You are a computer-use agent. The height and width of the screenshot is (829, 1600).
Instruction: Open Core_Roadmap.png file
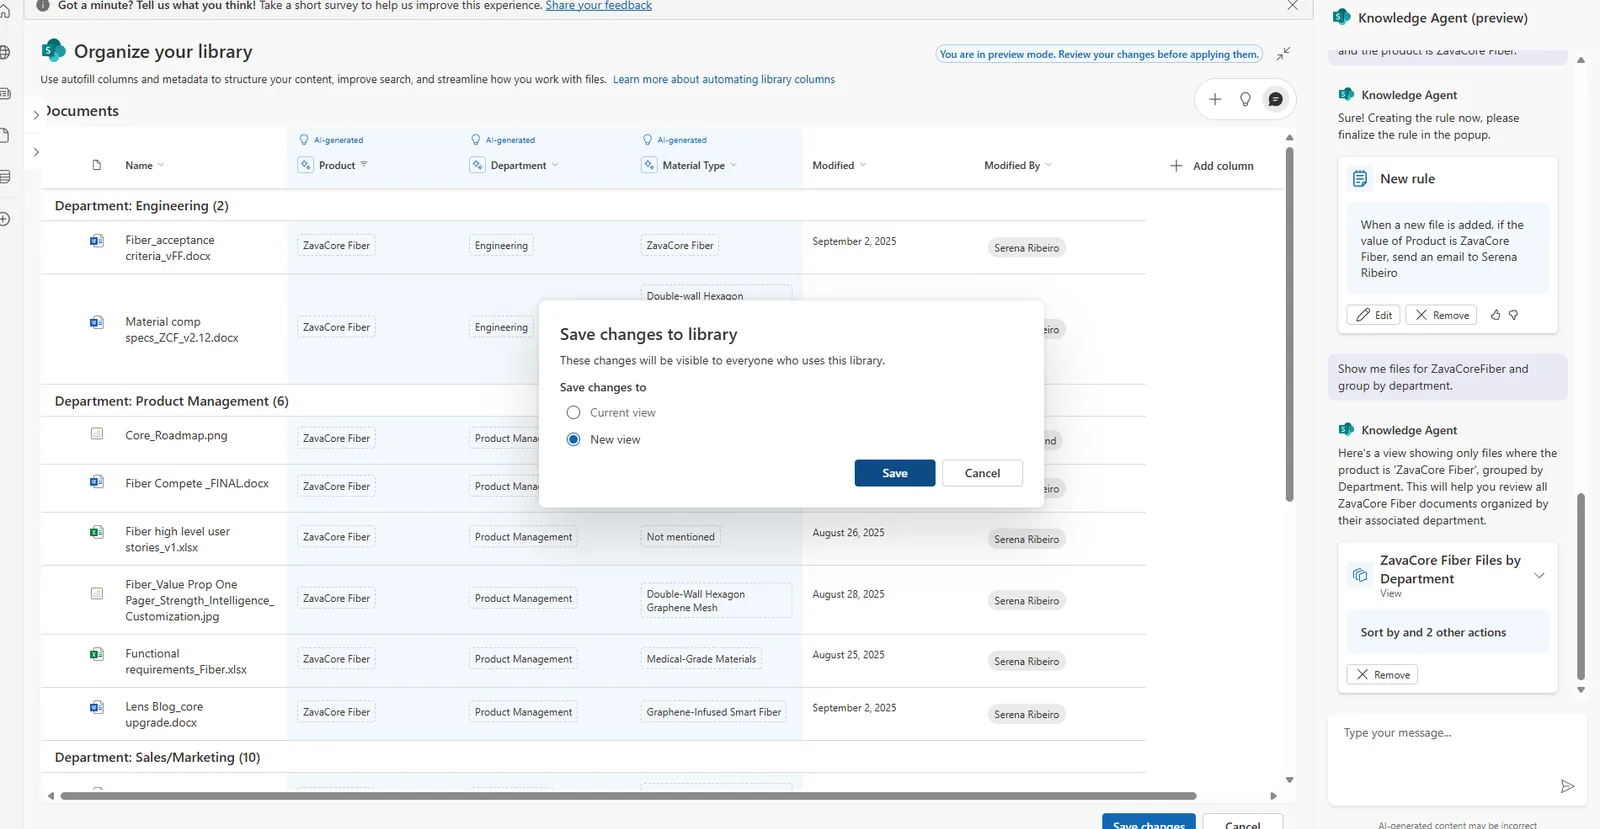(x=176, y=435)
